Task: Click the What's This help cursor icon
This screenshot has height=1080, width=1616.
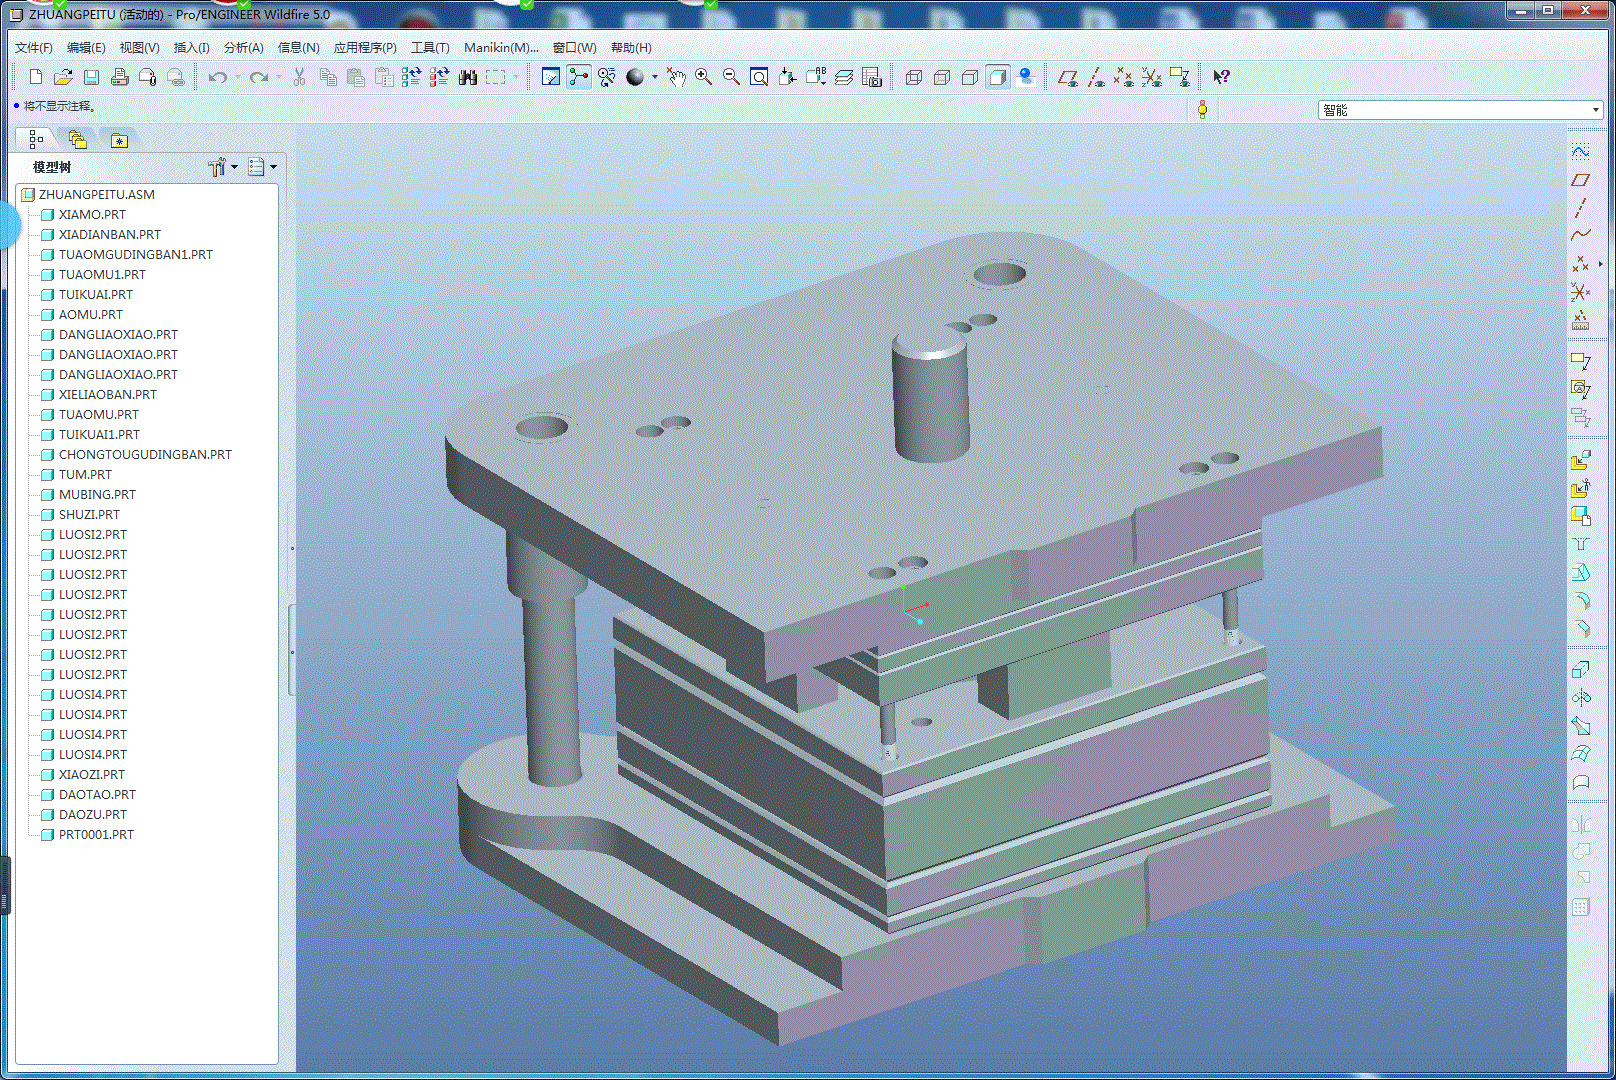Action: click(x=1221, y=77)
